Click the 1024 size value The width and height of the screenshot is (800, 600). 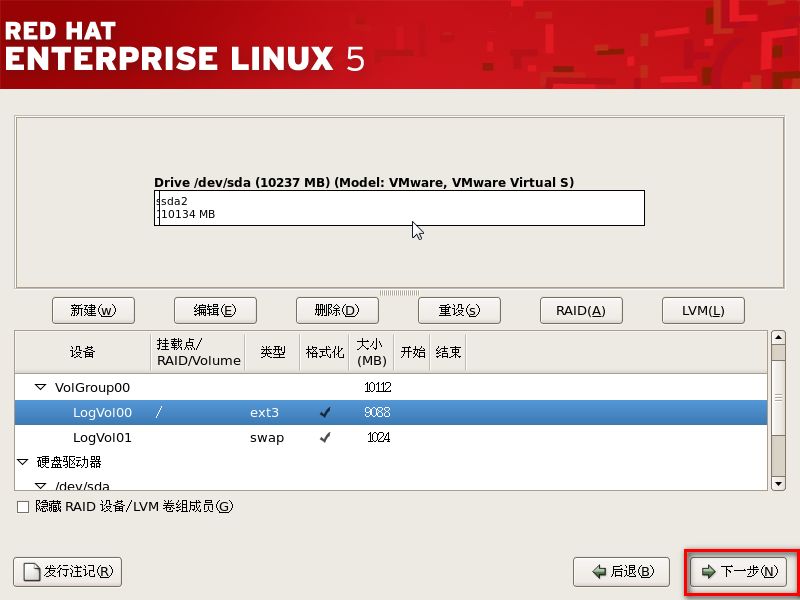(x=379, y=437)
